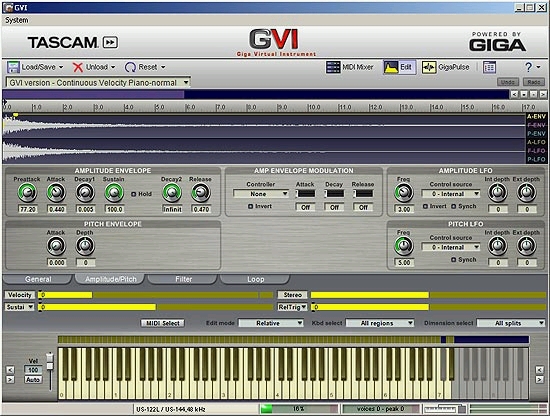The width and height of the screenshot is (550, 416).
Task: Toggle Invert under the Controller dropdown
Action: (250, 206)
